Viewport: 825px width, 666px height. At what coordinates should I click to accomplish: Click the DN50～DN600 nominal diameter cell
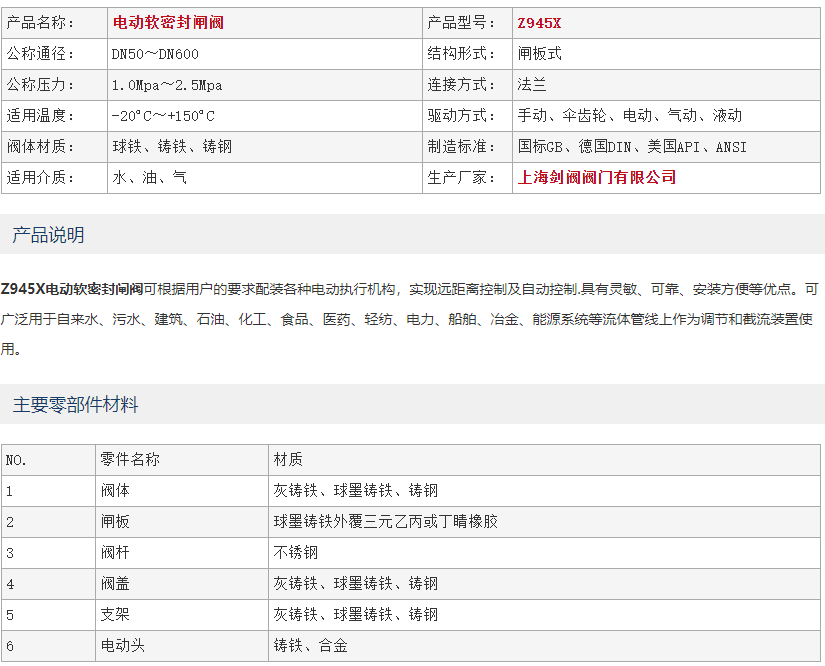[155, 54]
